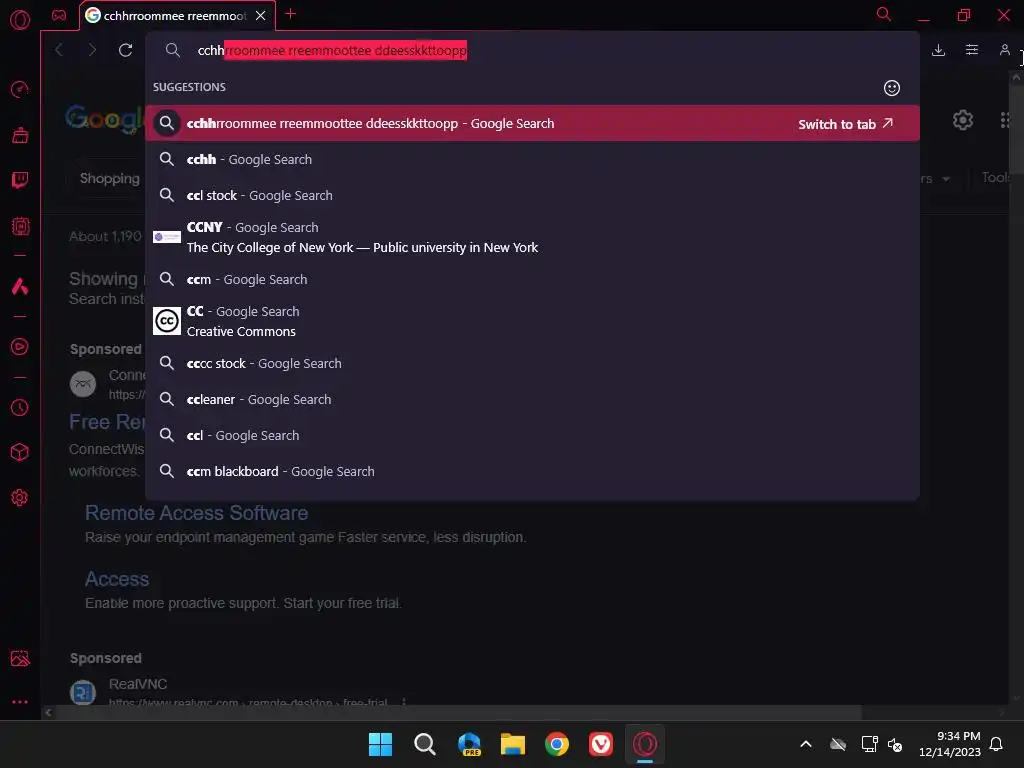Click the smiley feedback icon in suggestions
1024x768 pixels.
click(x=891, y=88)
